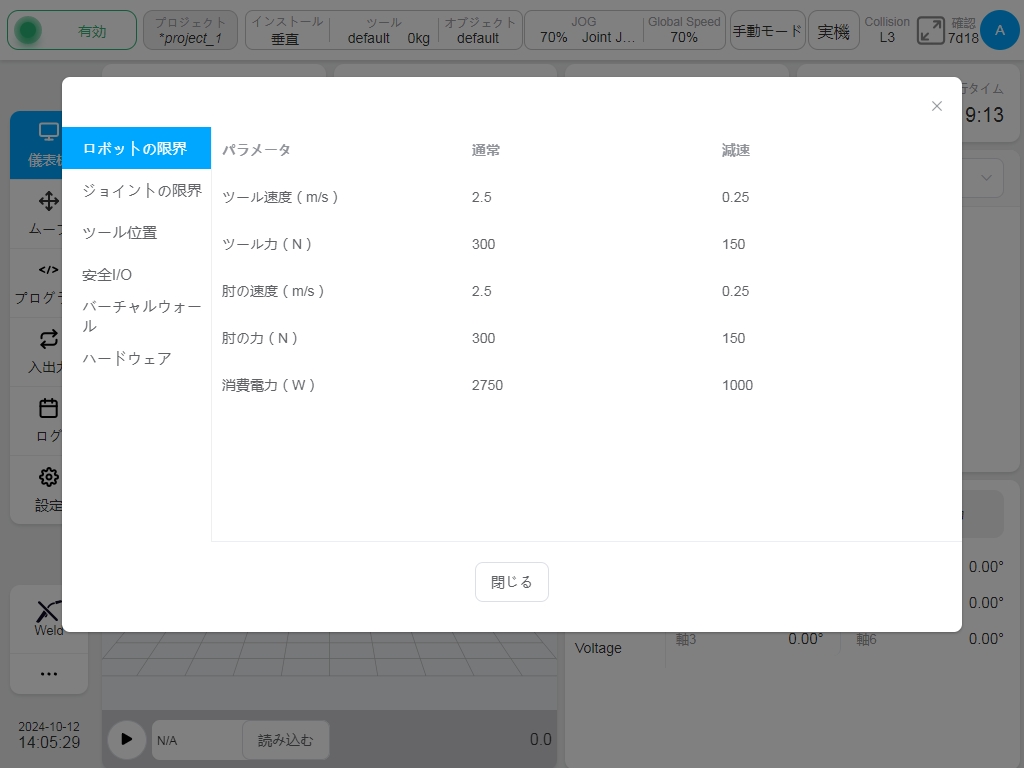Open the ハードウェア tab
The image size is (1024, 768).
click(x=136, y=359)
